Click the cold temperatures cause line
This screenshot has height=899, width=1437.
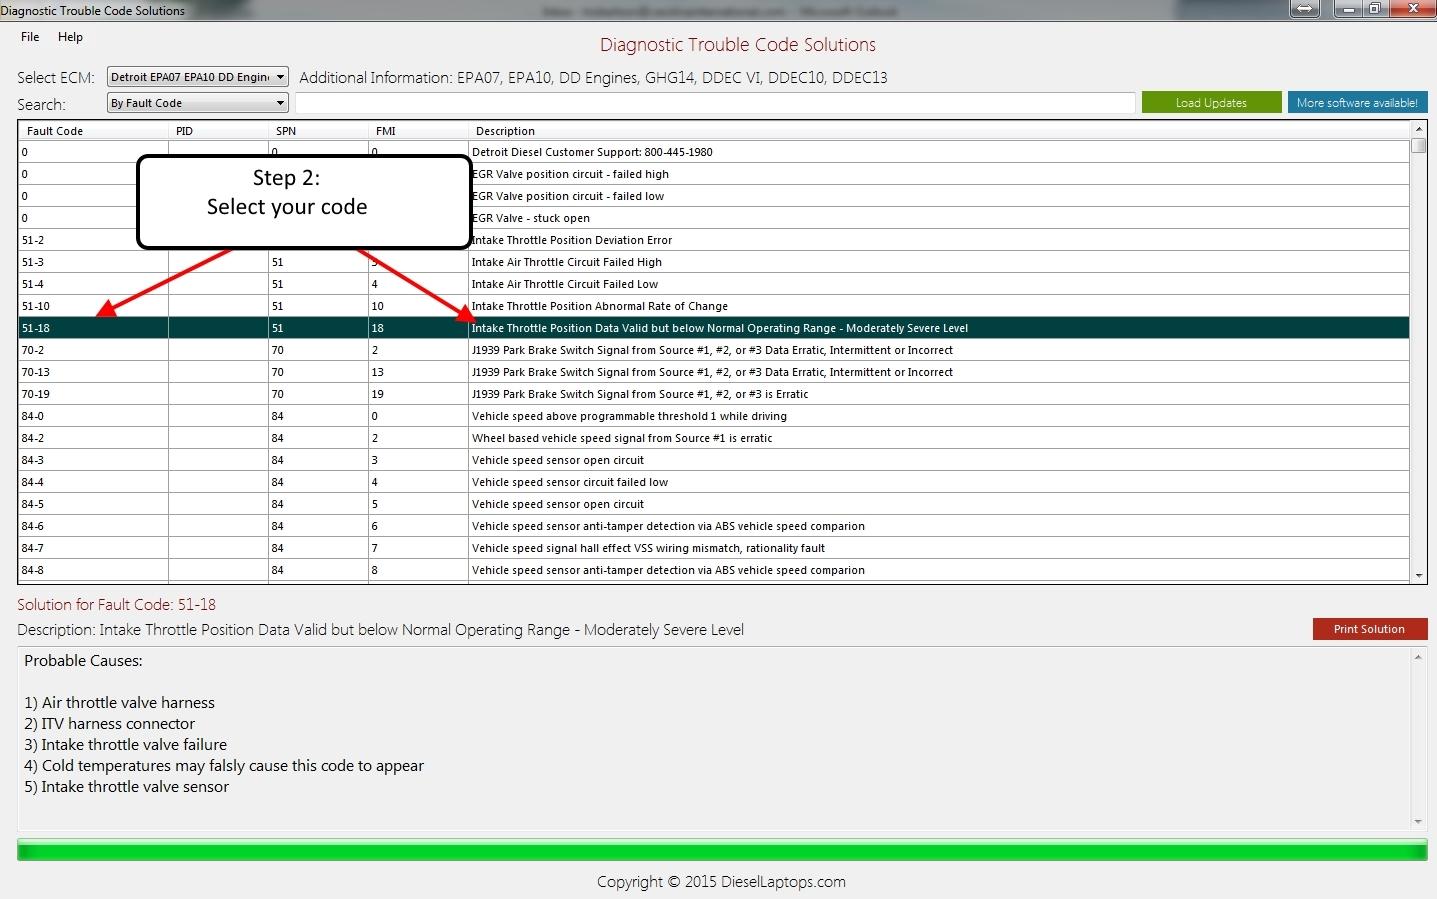coord(224,766)
